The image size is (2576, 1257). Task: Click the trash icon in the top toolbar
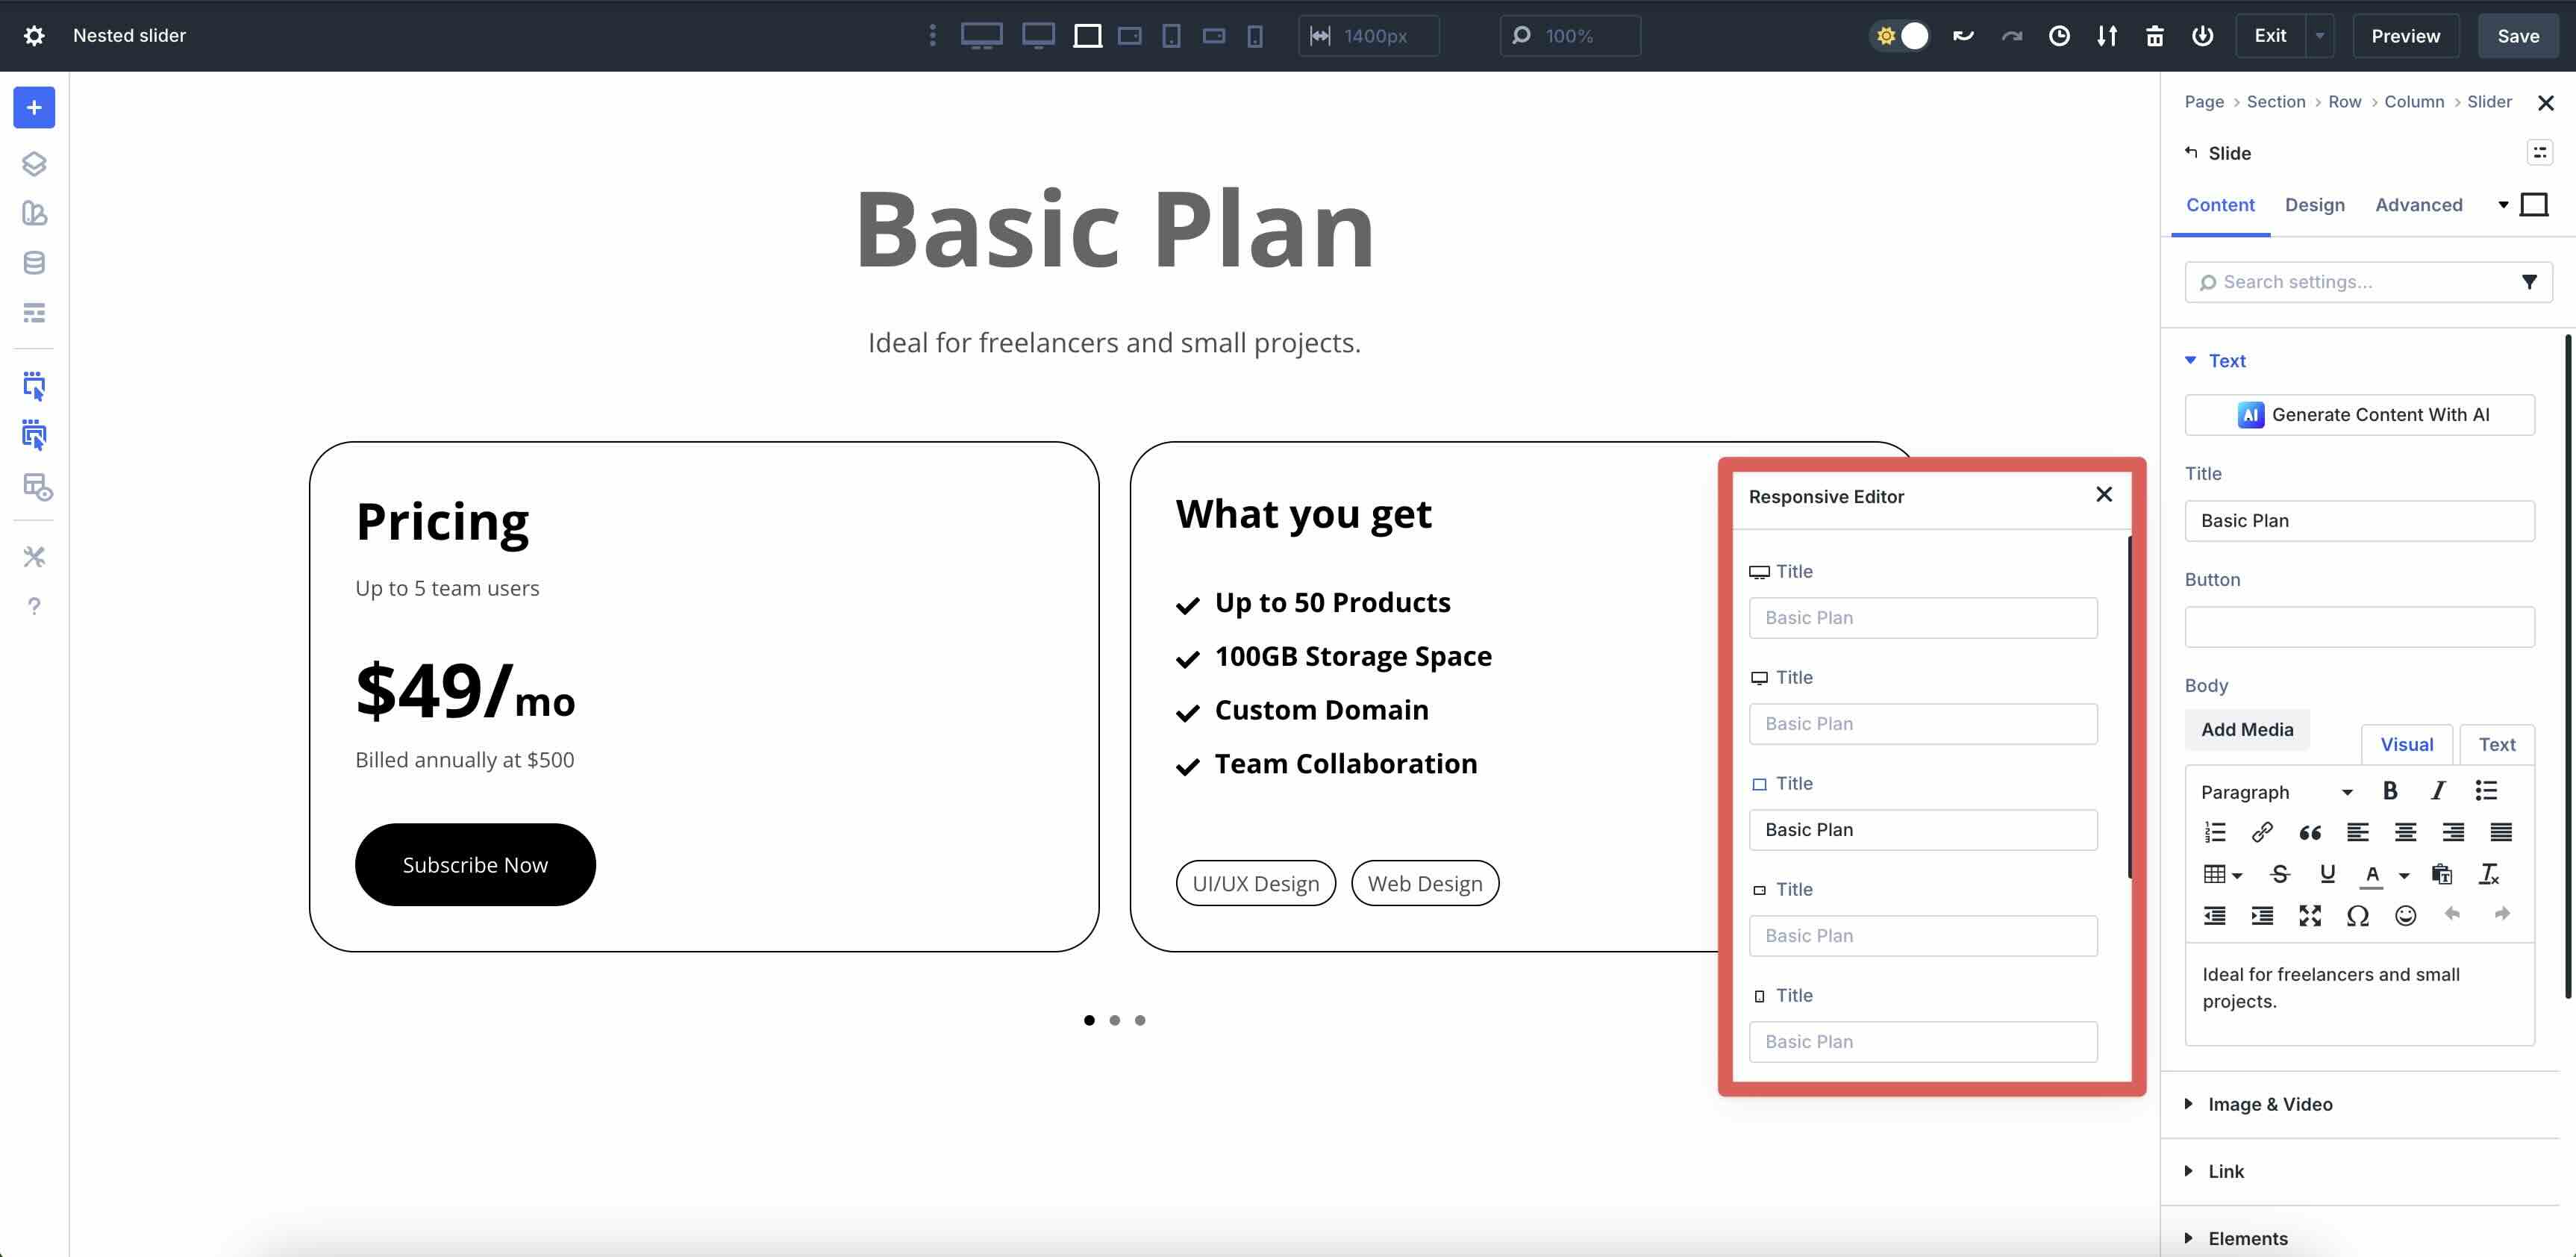(2155, 35)
